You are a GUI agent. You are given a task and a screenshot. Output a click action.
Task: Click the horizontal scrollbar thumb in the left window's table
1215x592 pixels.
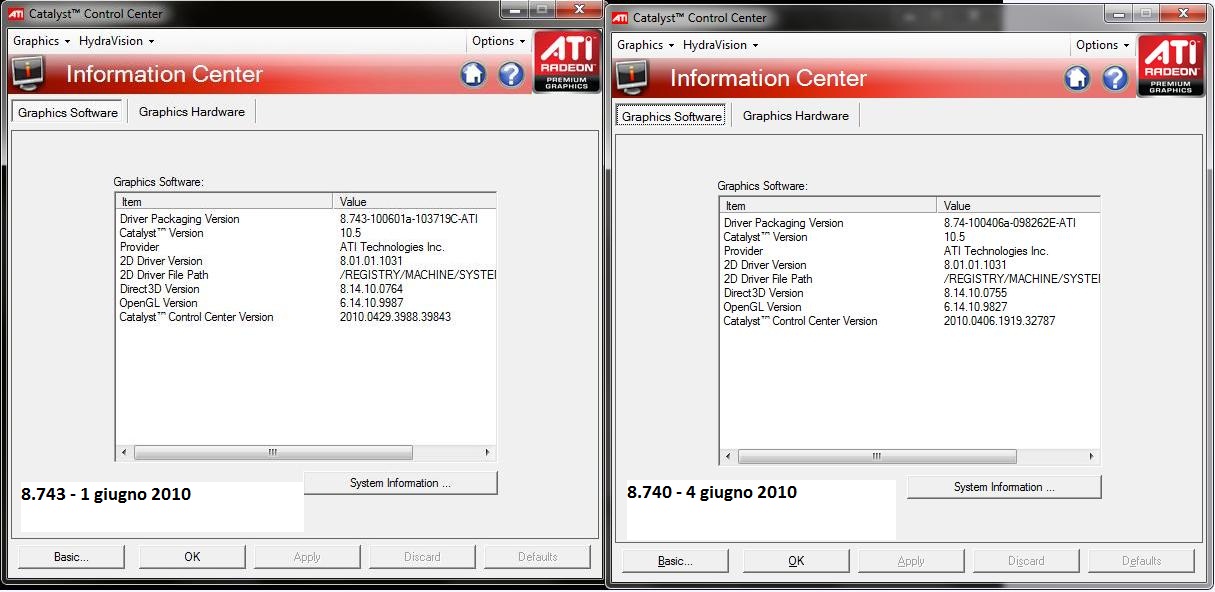[273, 453]
